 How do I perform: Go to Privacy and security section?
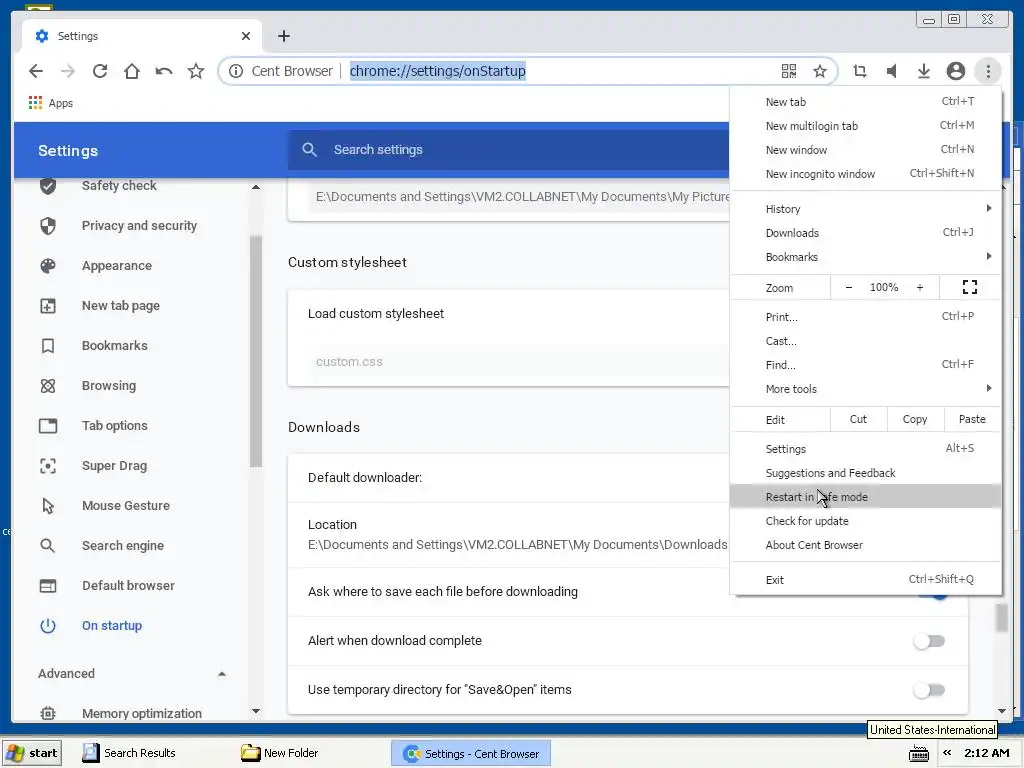[x=139, y=226]
